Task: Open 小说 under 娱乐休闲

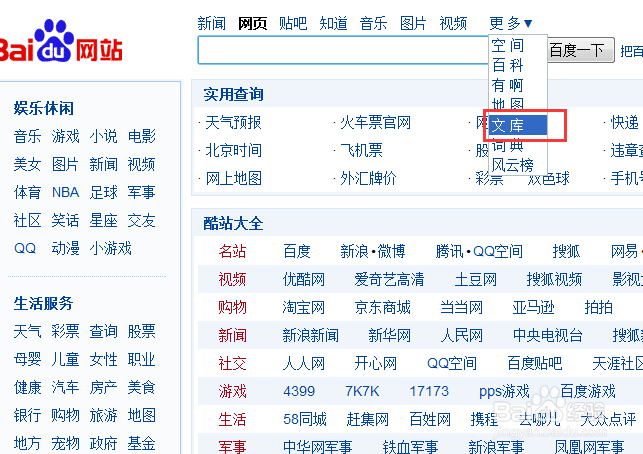Action: click(x=103, y=136)
